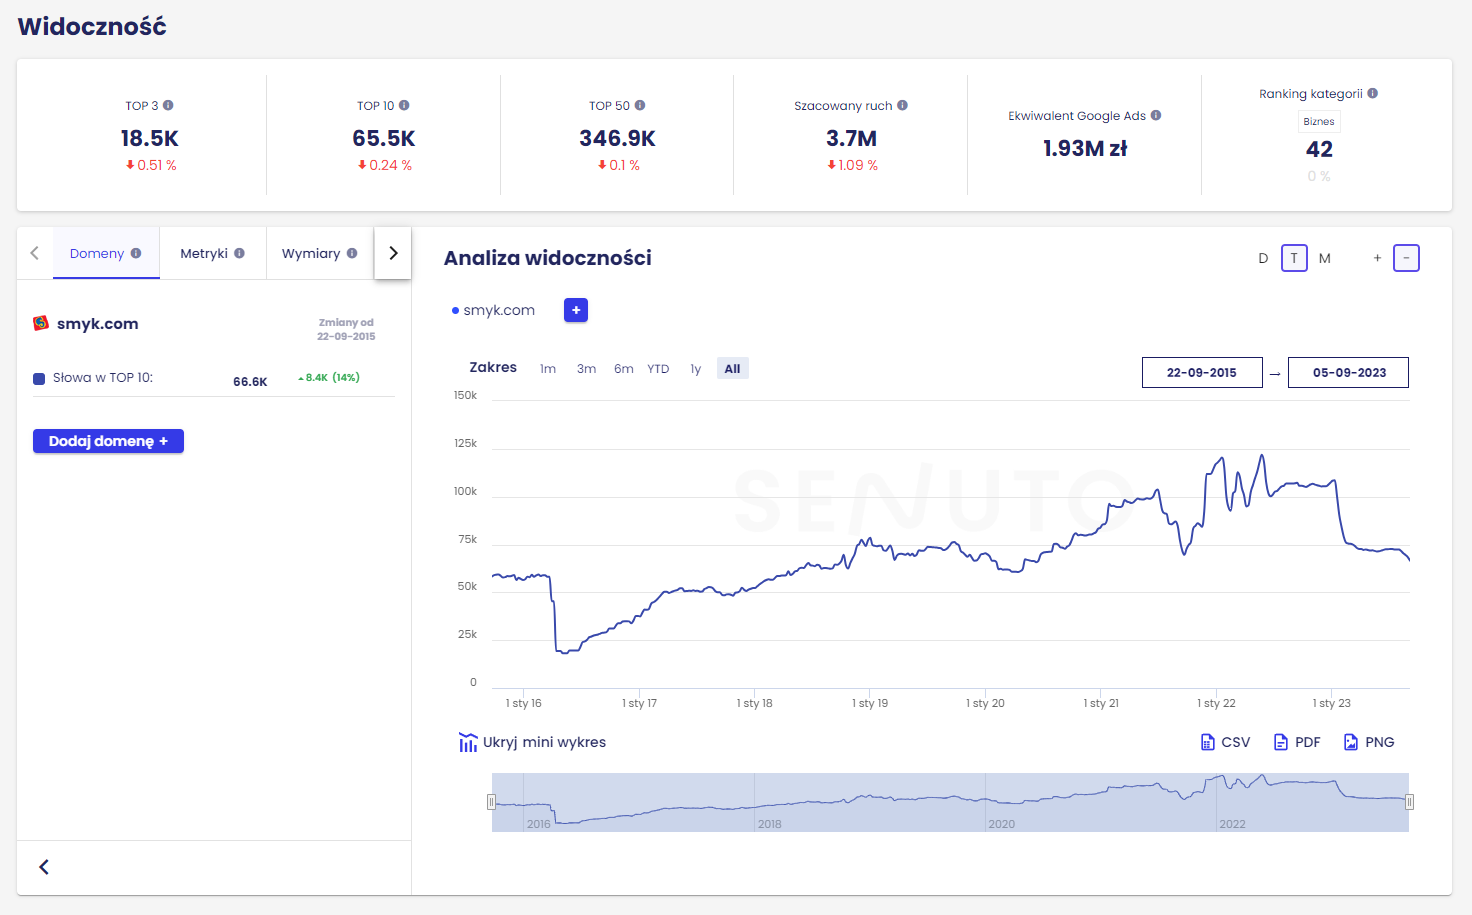
Task: Select daily granularity D
Action: [1263, 258]
